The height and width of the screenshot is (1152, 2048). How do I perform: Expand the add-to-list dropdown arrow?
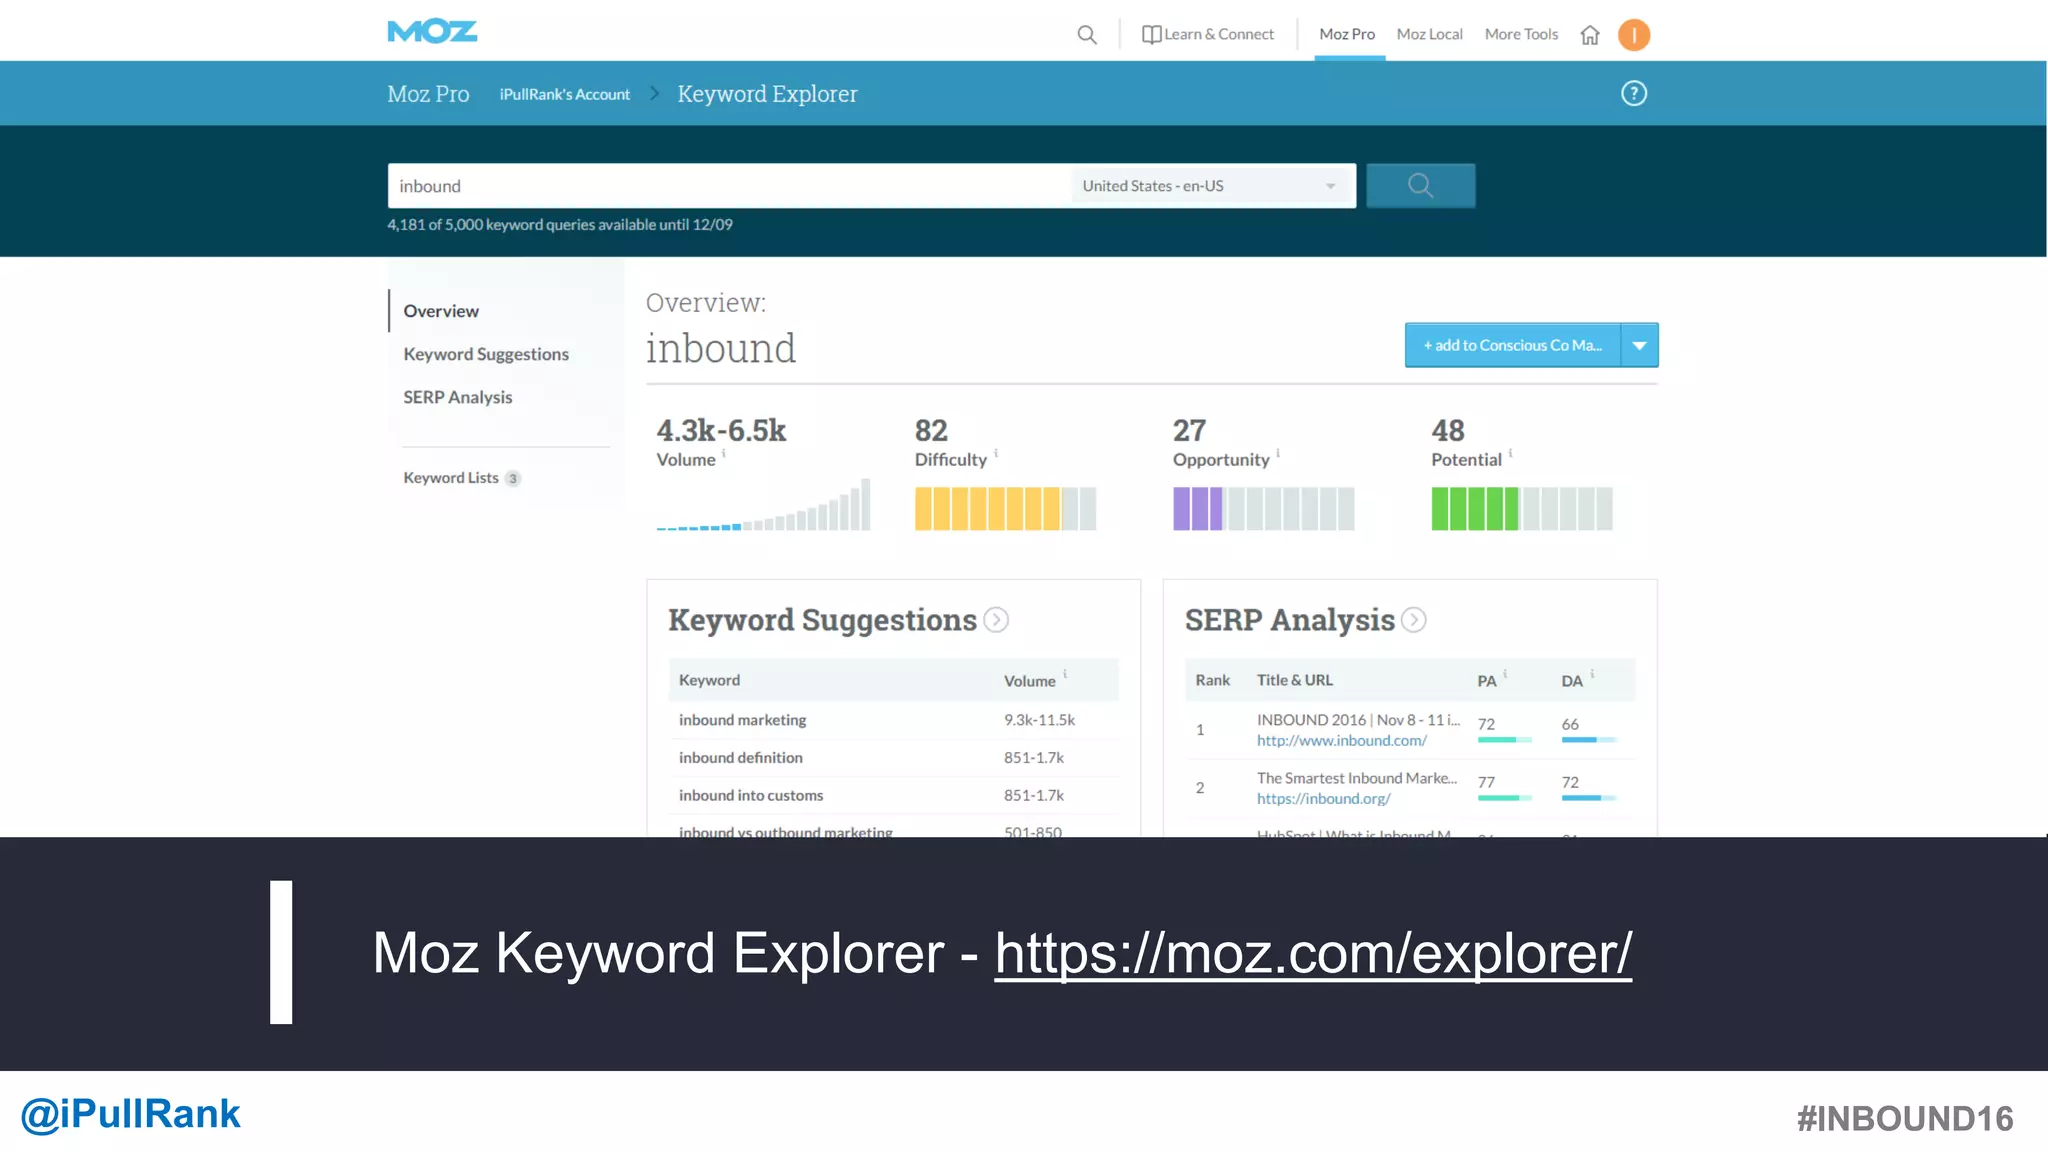[x=1640, y=345]
